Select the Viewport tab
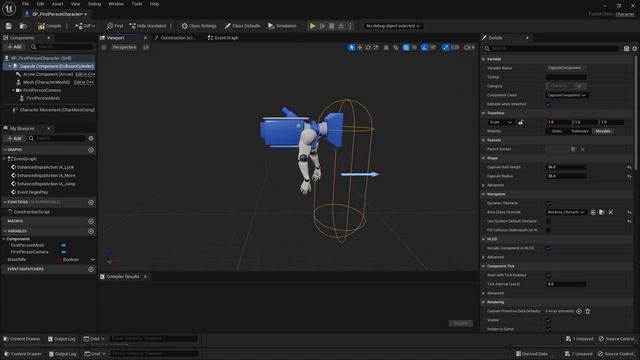Viewport: 640px width, 360px height. [116, 38]
